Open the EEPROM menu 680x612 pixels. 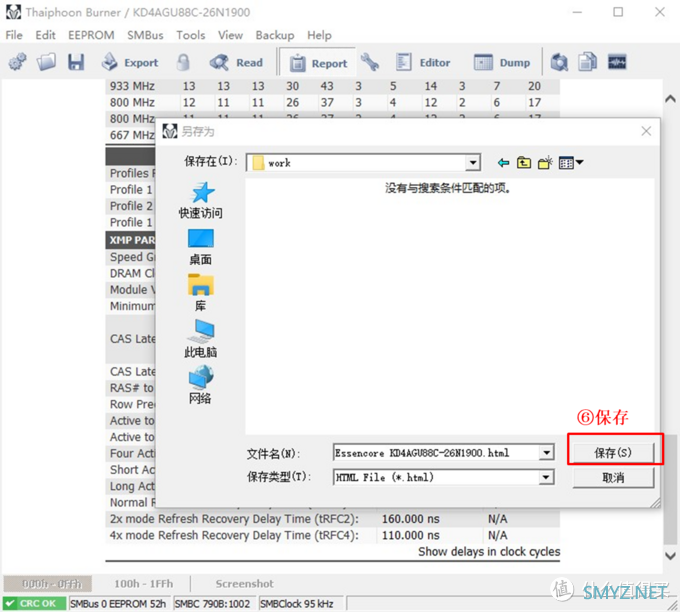[91, 35]
